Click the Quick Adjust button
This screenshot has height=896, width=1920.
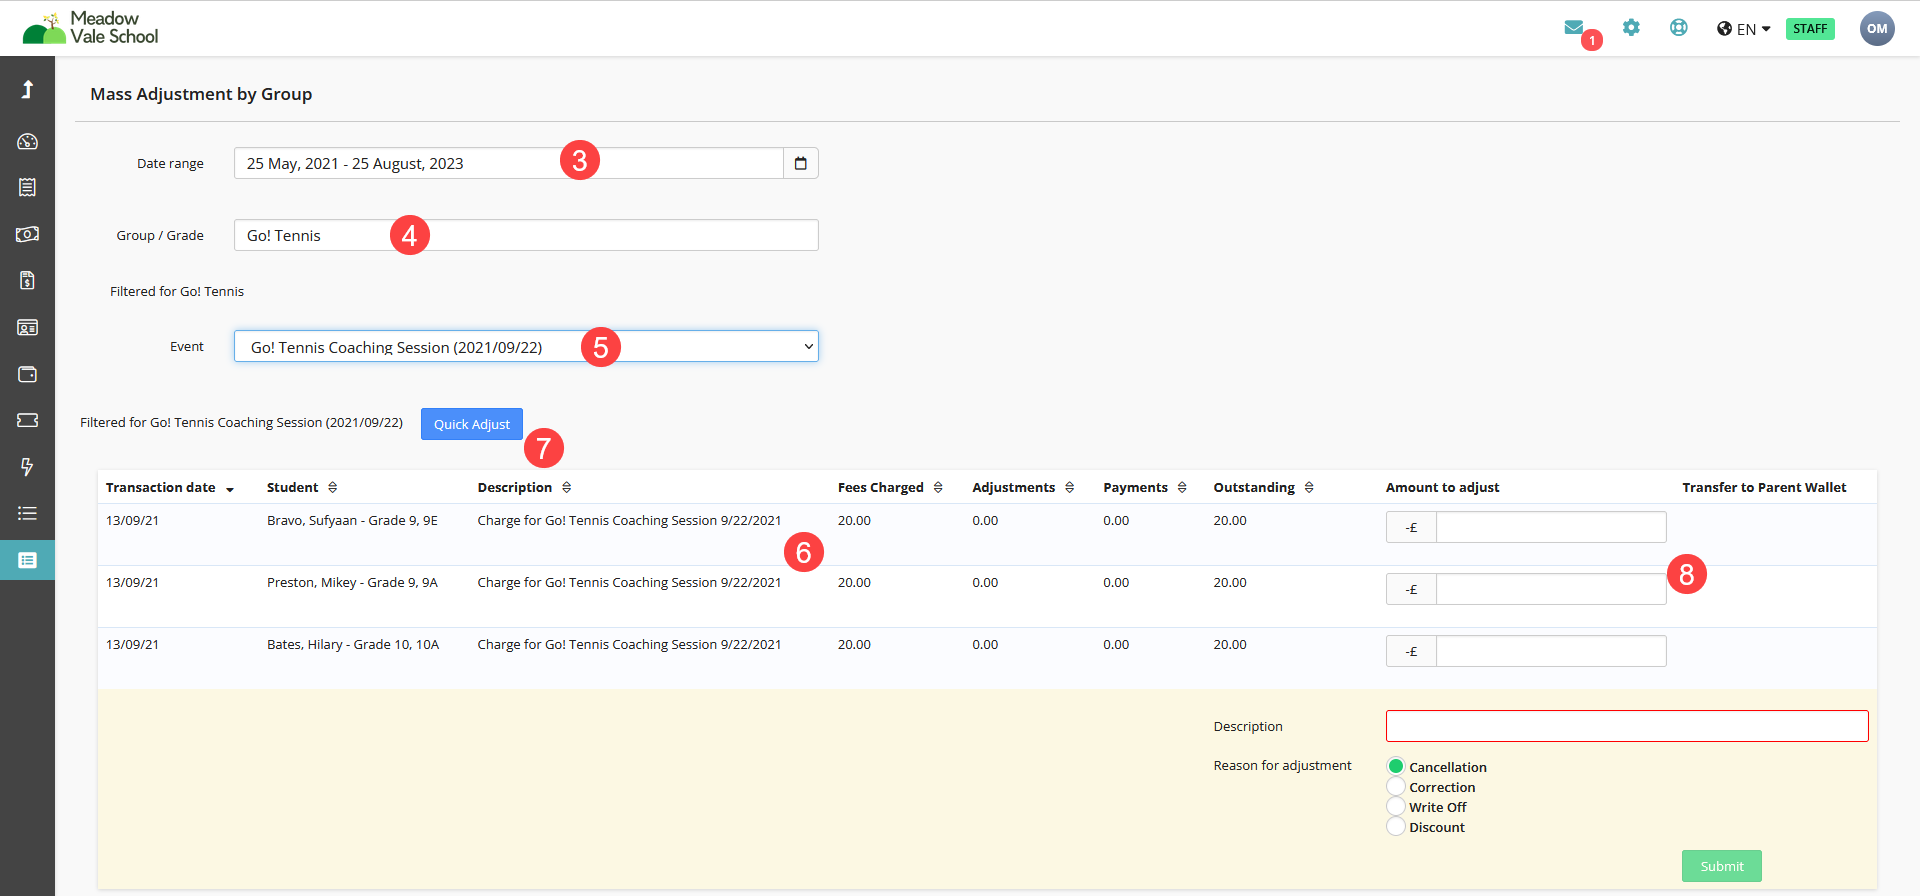(471, 424)
